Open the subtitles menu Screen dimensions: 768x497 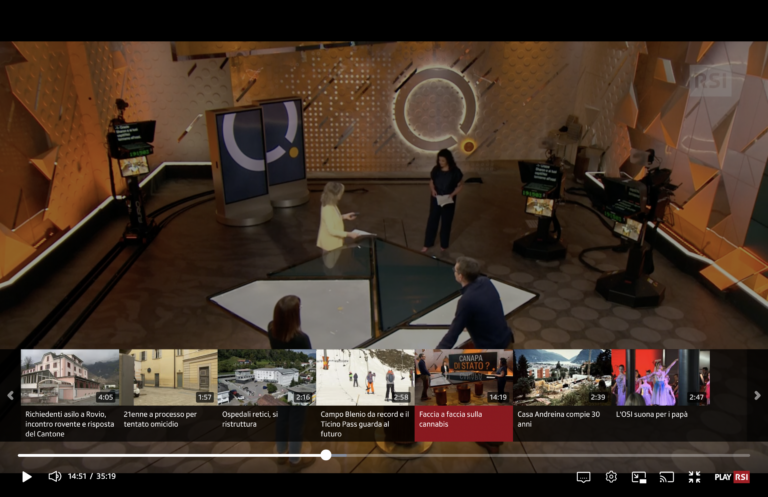[583, 477]
